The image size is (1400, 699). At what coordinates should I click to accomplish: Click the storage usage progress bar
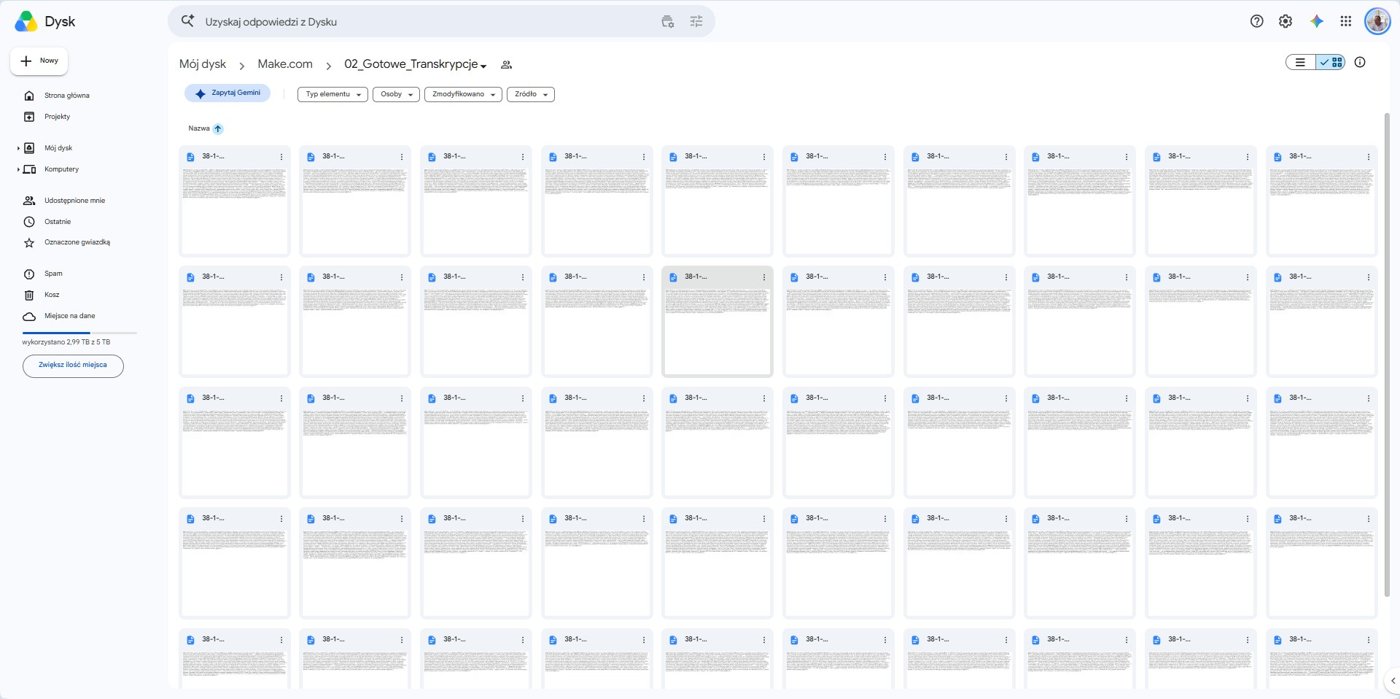click(79, 333)
